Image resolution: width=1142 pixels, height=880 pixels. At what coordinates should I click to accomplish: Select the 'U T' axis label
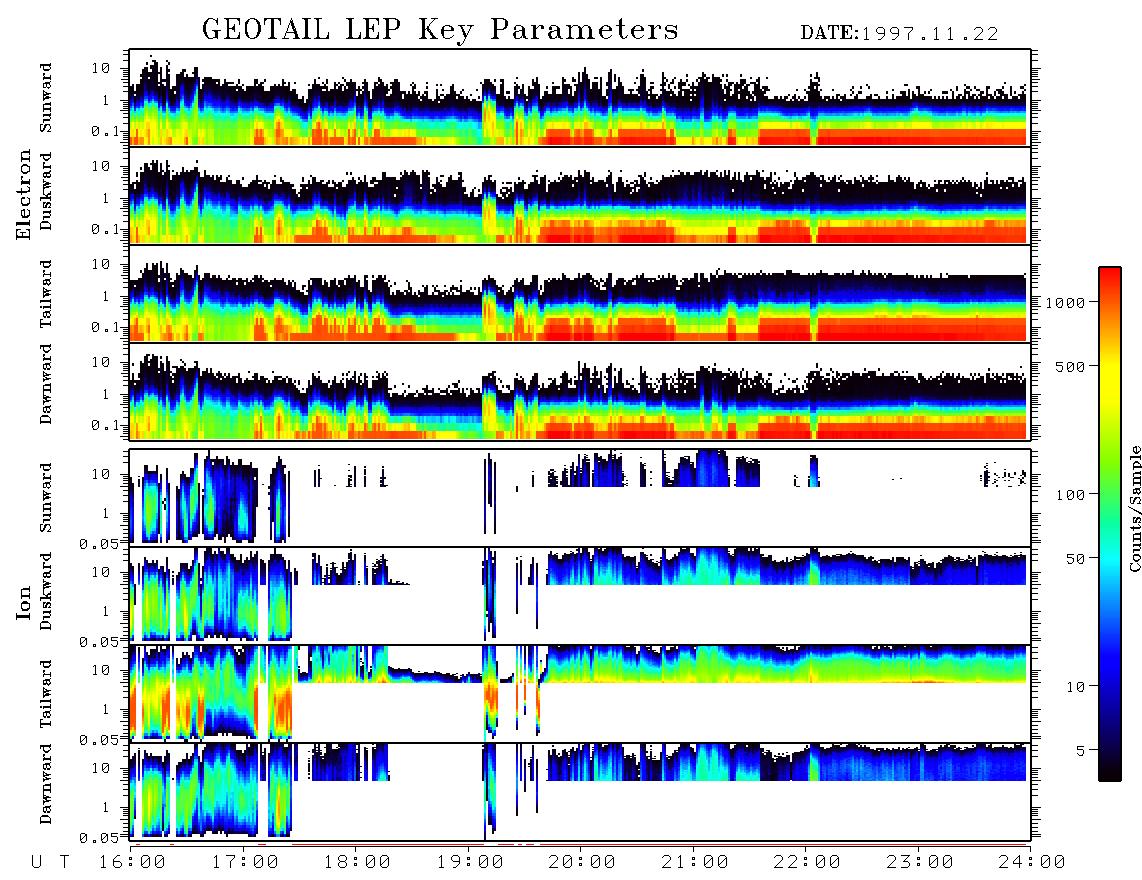tap(51, 862)
